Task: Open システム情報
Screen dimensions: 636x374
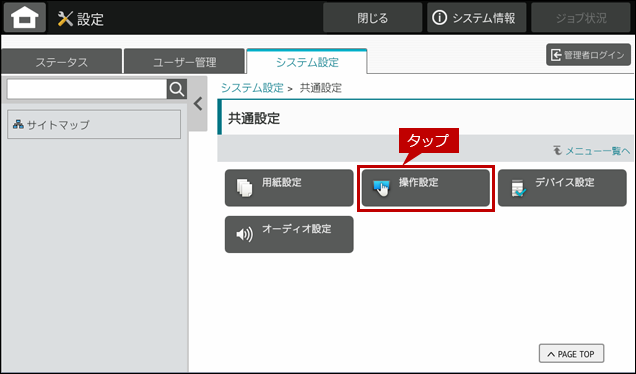Action: click(477, 18)
